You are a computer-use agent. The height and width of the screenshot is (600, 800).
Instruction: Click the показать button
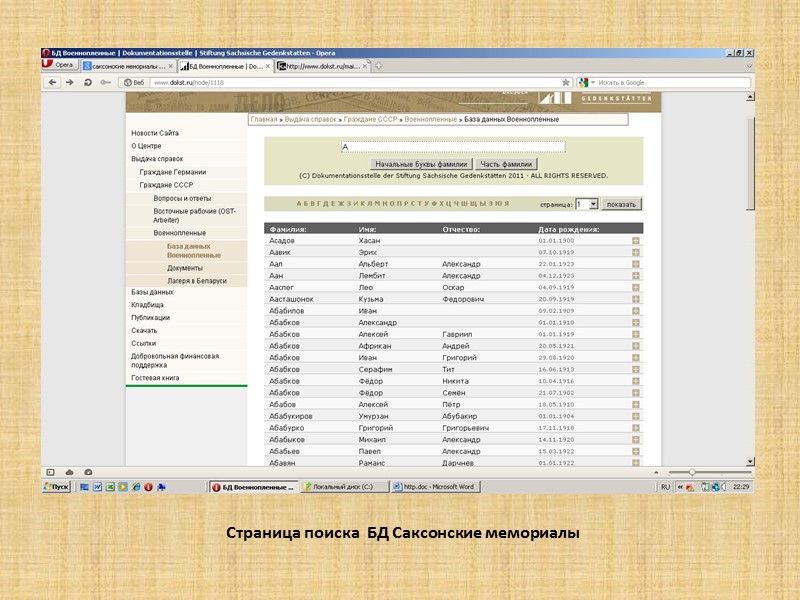tap(621, 204)
